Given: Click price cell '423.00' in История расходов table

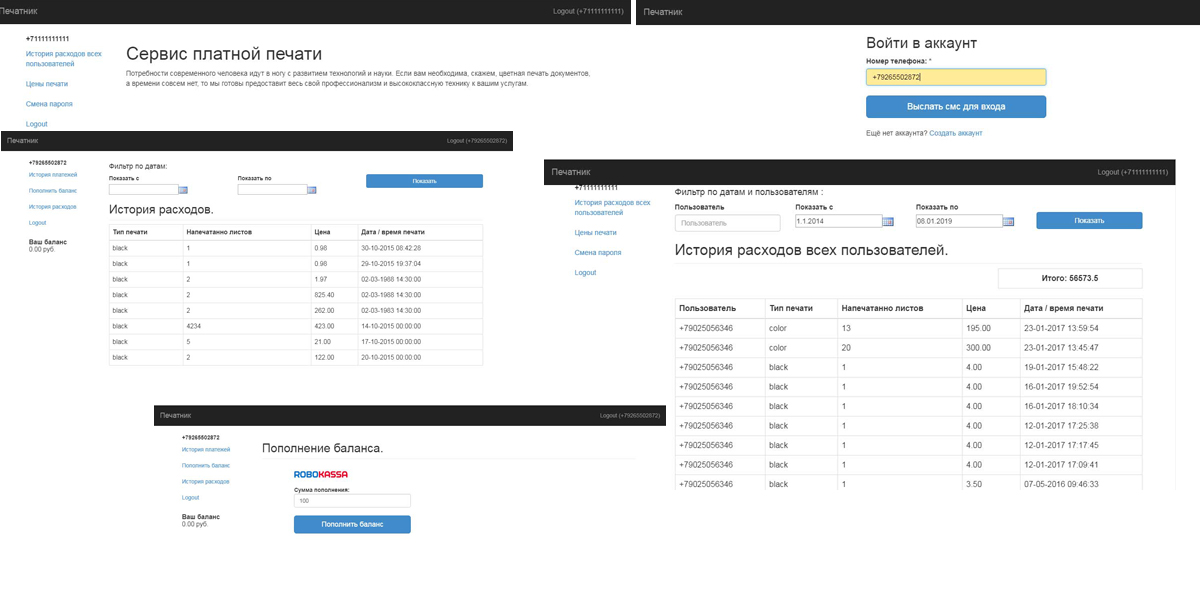Looking at the screenshot, I should tap(334, 326).
